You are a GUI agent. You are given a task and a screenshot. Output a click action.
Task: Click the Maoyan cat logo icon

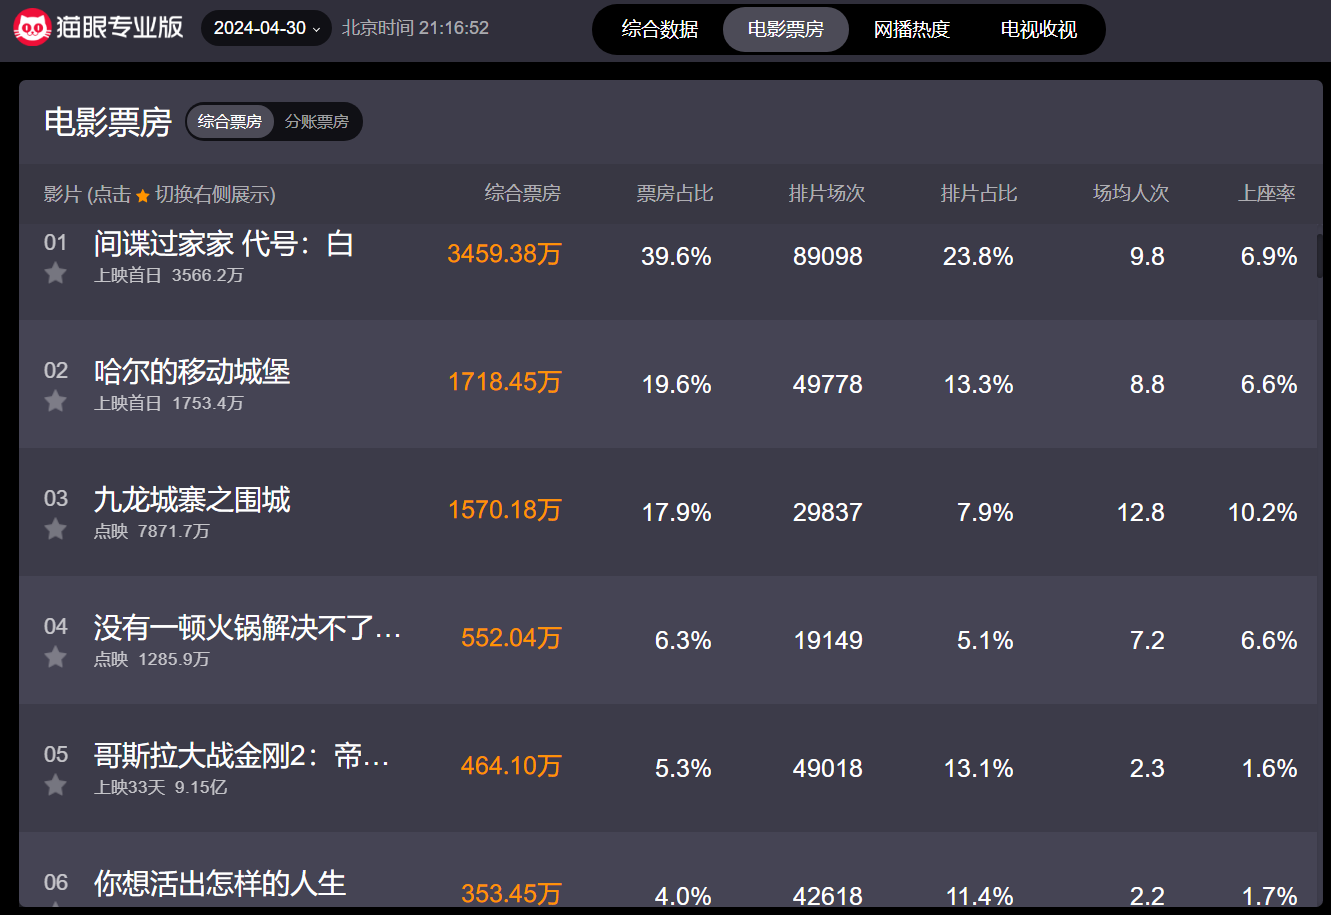[x=33, y=27]
